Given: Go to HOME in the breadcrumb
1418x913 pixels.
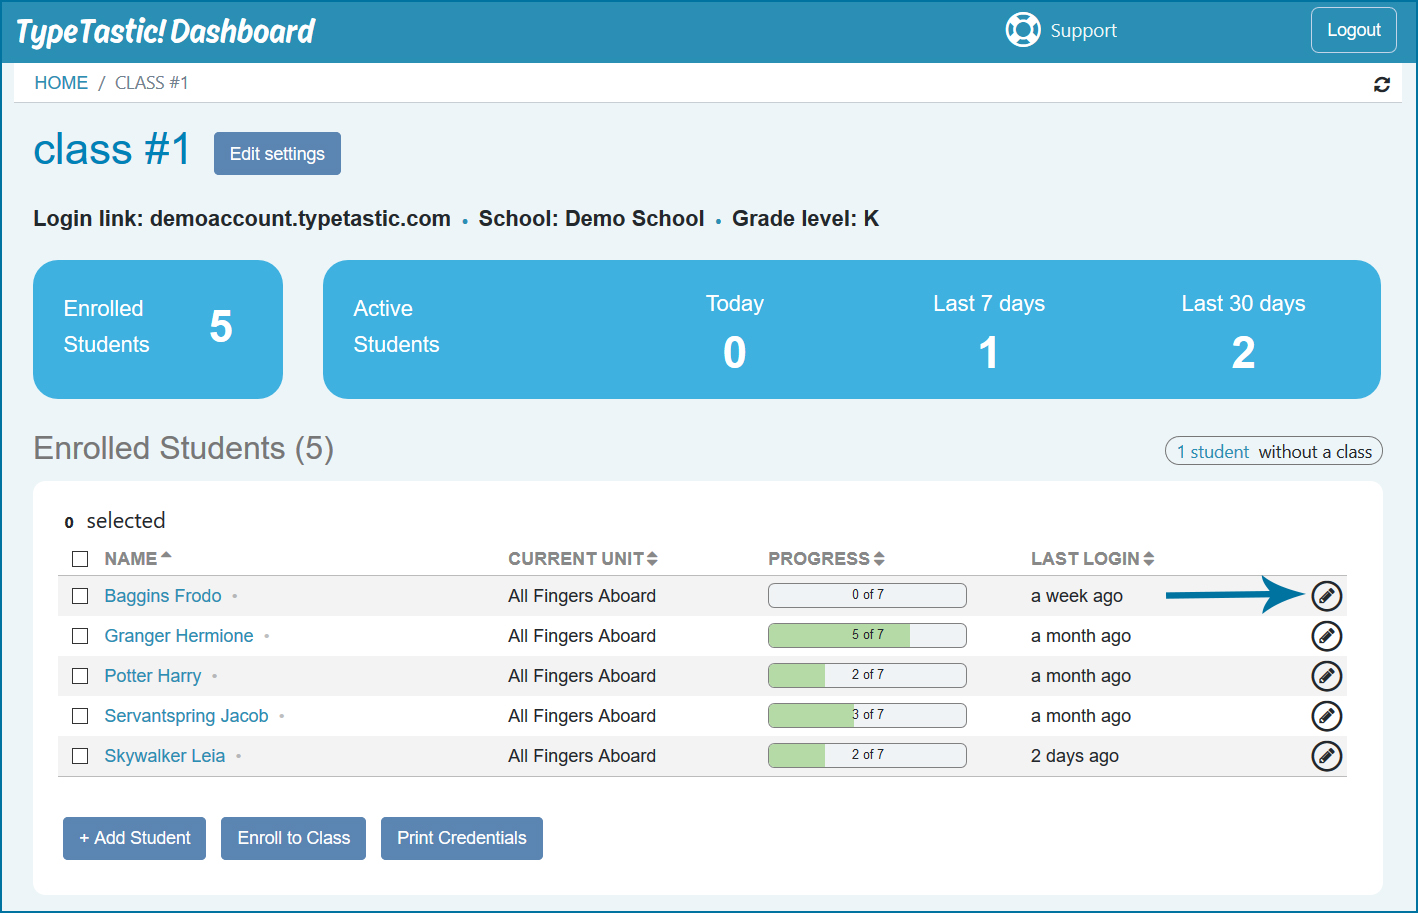Looking at the screenshot, I should coord(61,83).
